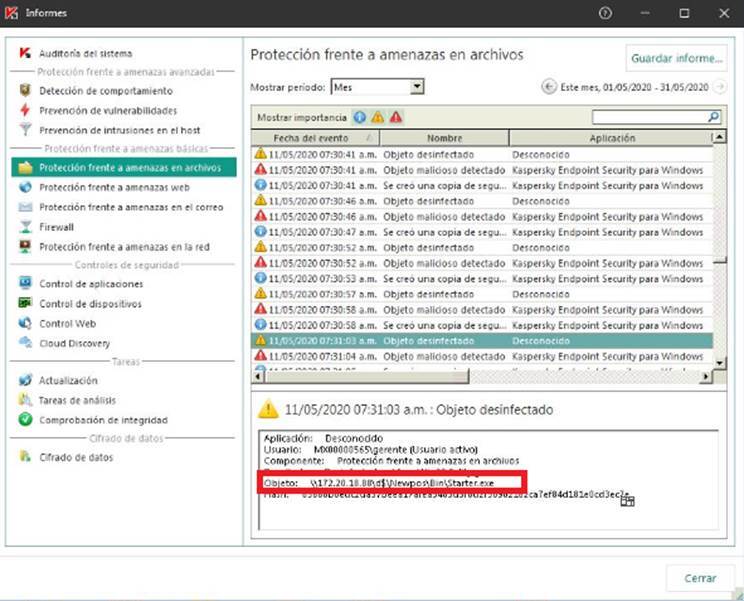Select Tareas de análisis item
The height and width of the screenshot is (601, 744).
[x=77, y=400]
